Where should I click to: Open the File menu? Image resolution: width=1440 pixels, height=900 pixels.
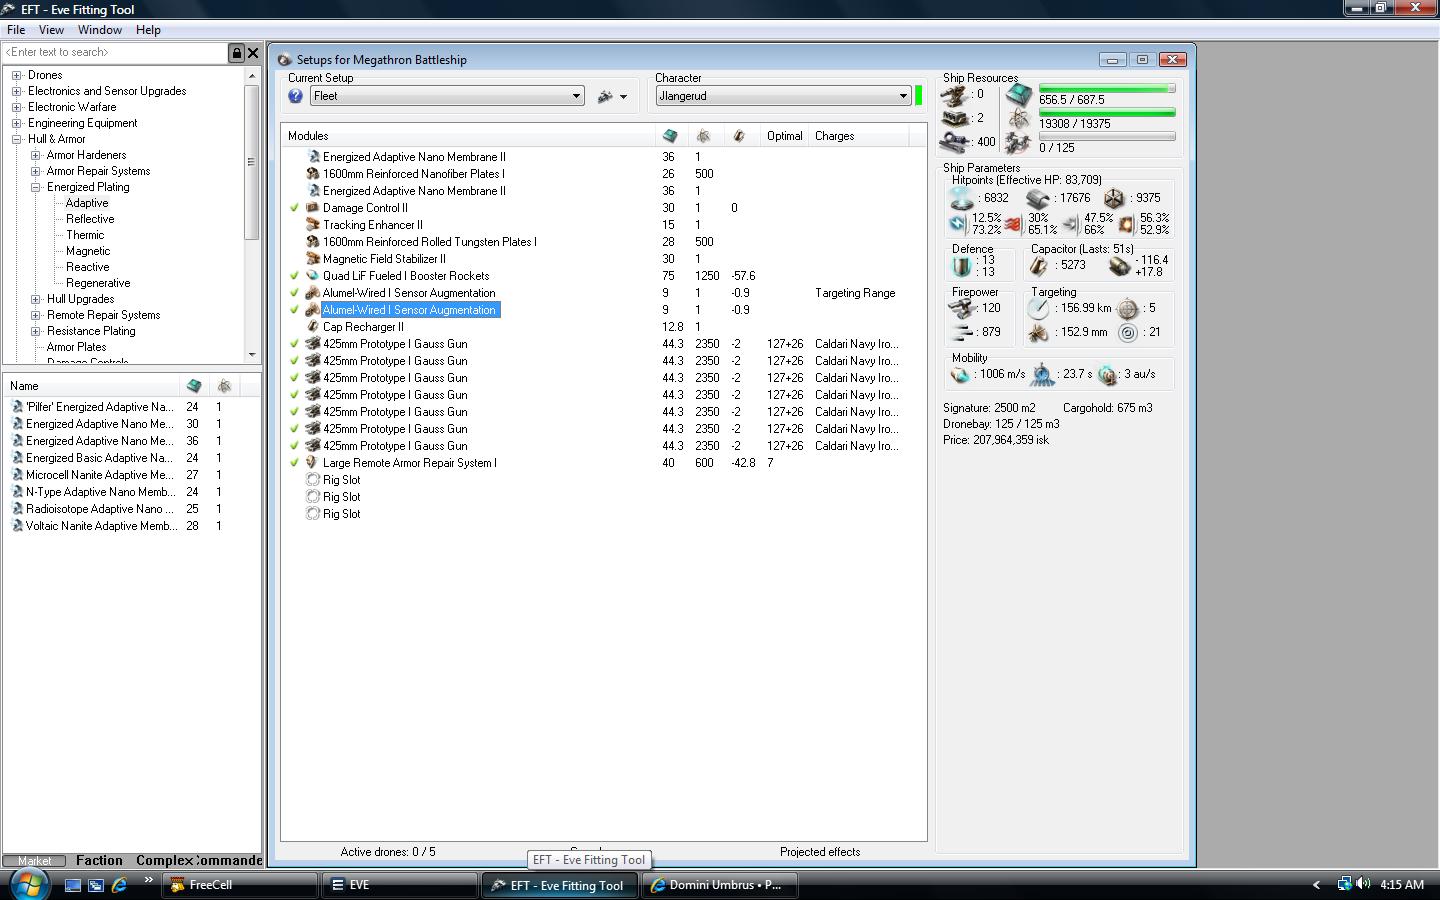pos(16,30)
